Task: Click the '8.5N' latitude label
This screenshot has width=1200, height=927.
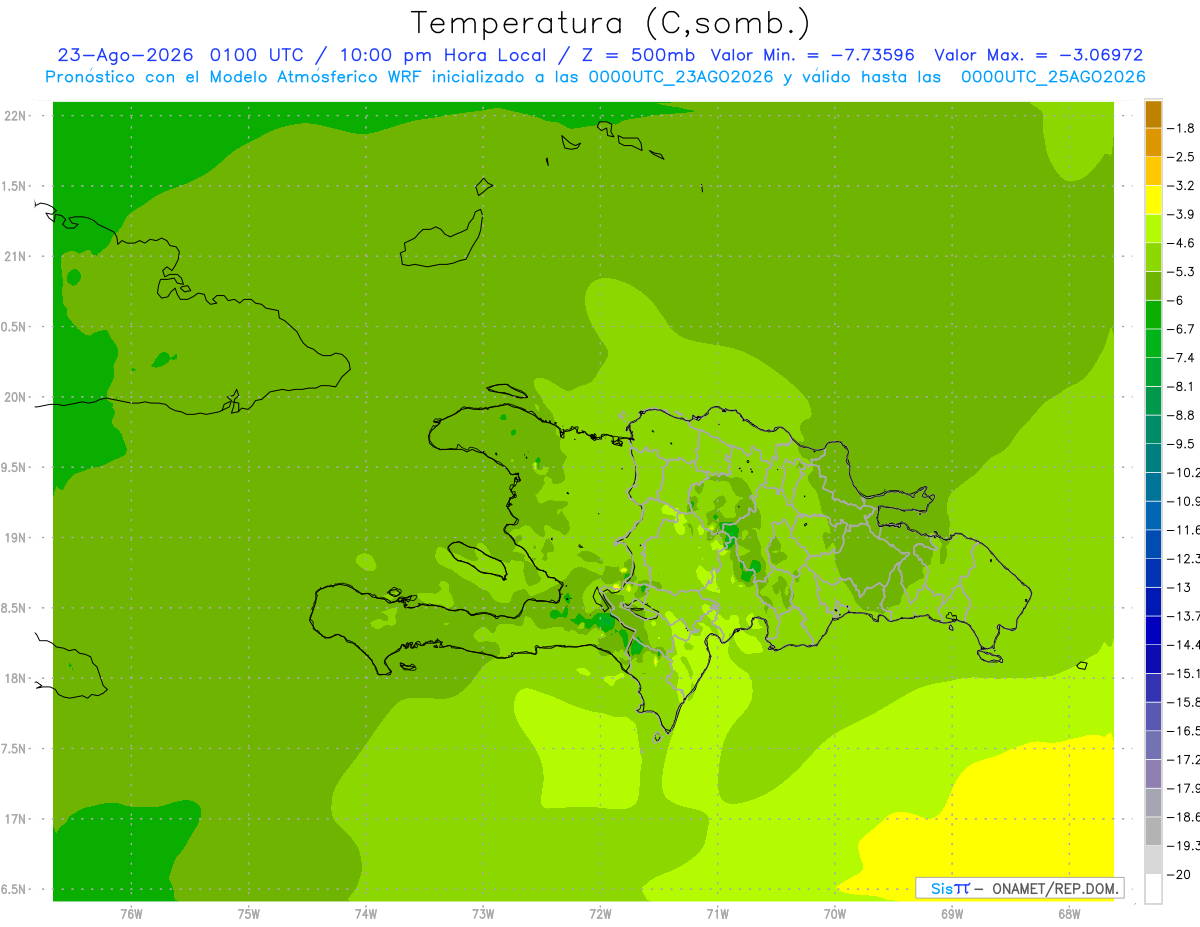Action: (13, 608)
